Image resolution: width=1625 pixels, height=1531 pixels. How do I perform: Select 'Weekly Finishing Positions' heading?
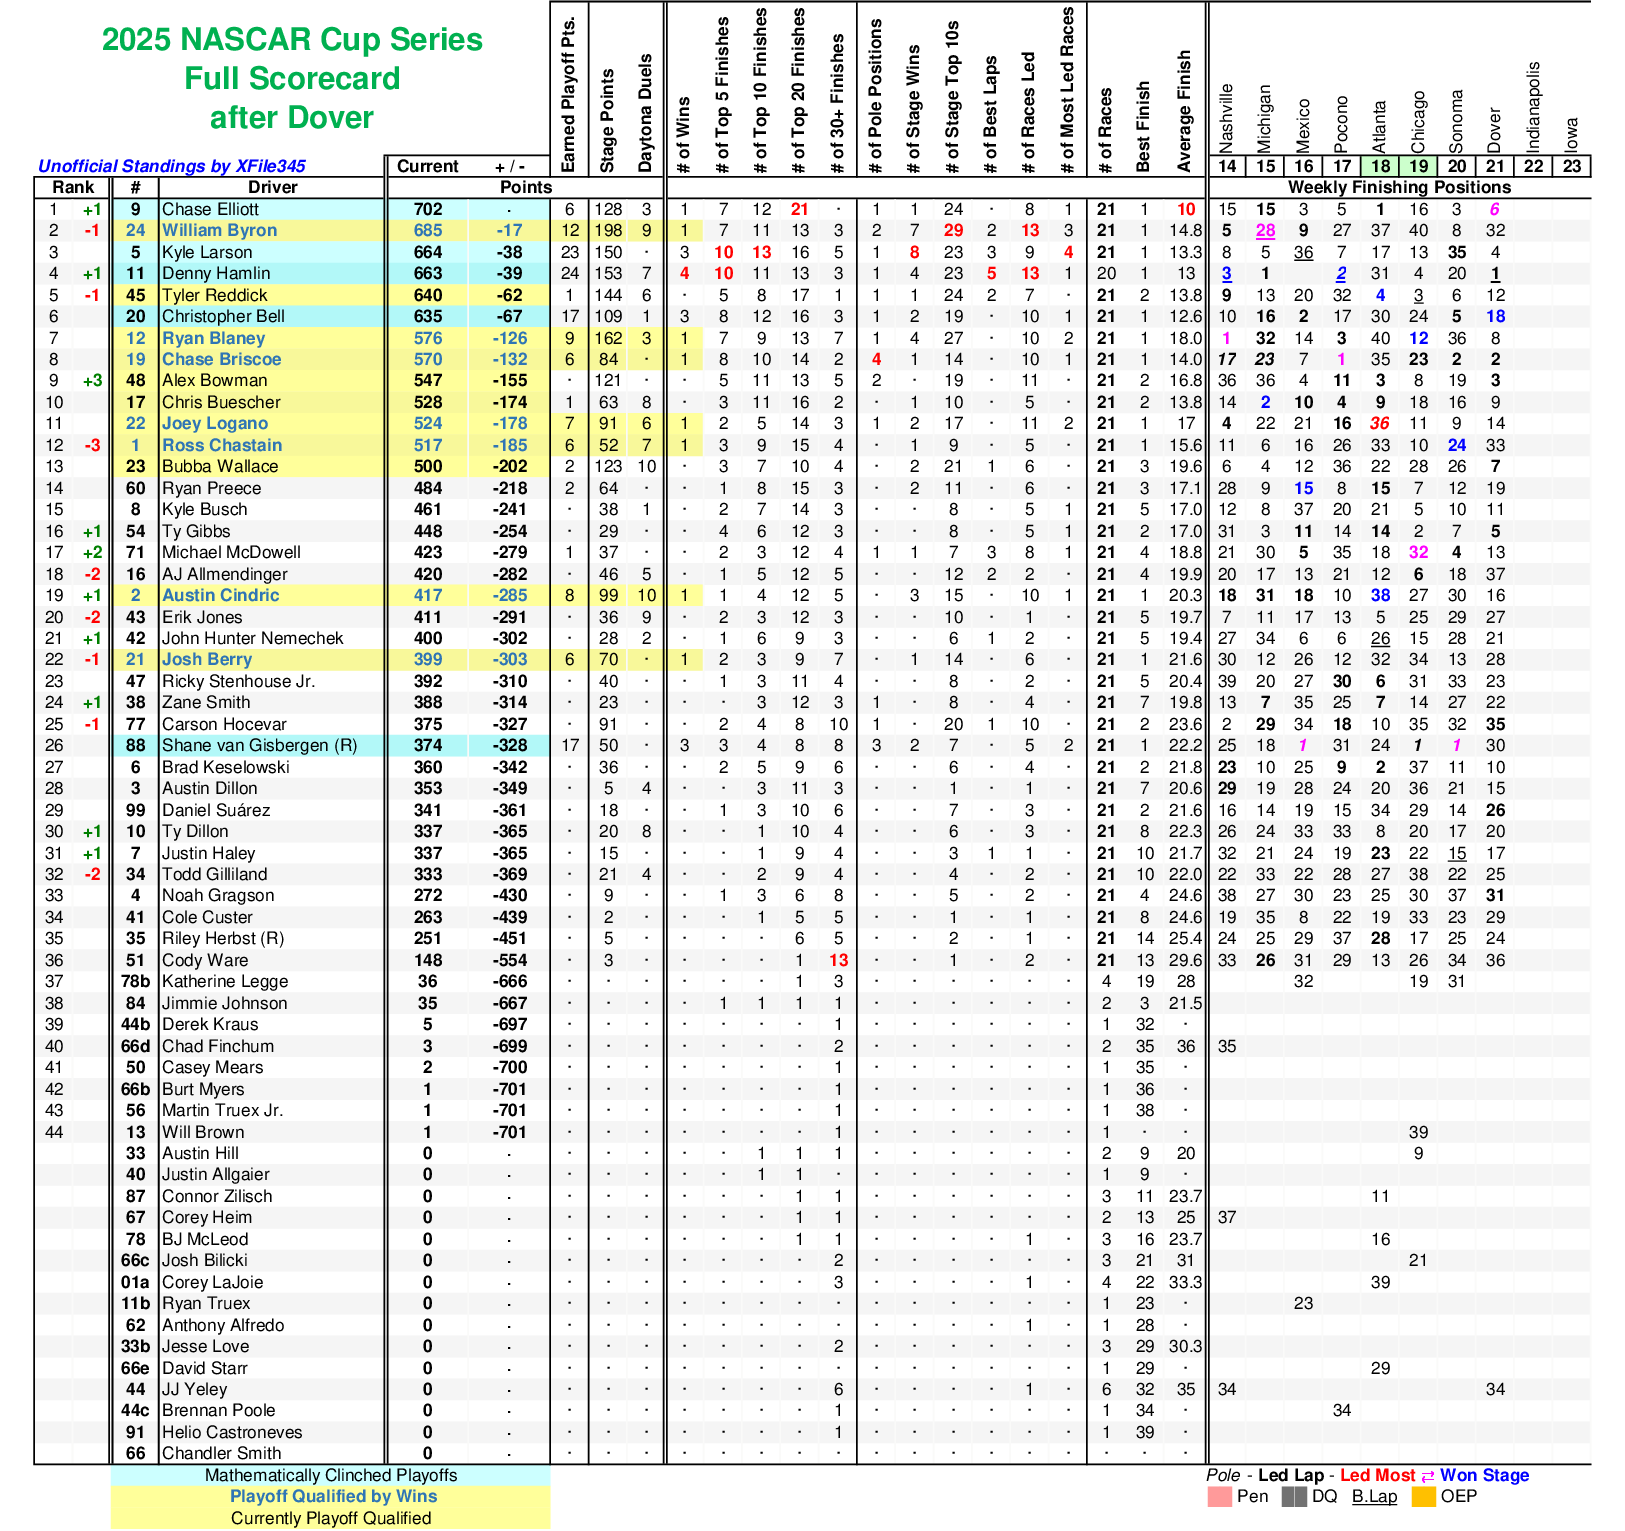tap(1398, 187)
